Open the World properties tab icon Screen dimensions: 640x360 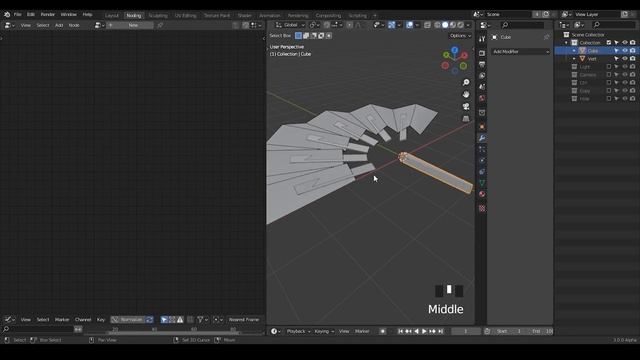(x=482, y=98)
